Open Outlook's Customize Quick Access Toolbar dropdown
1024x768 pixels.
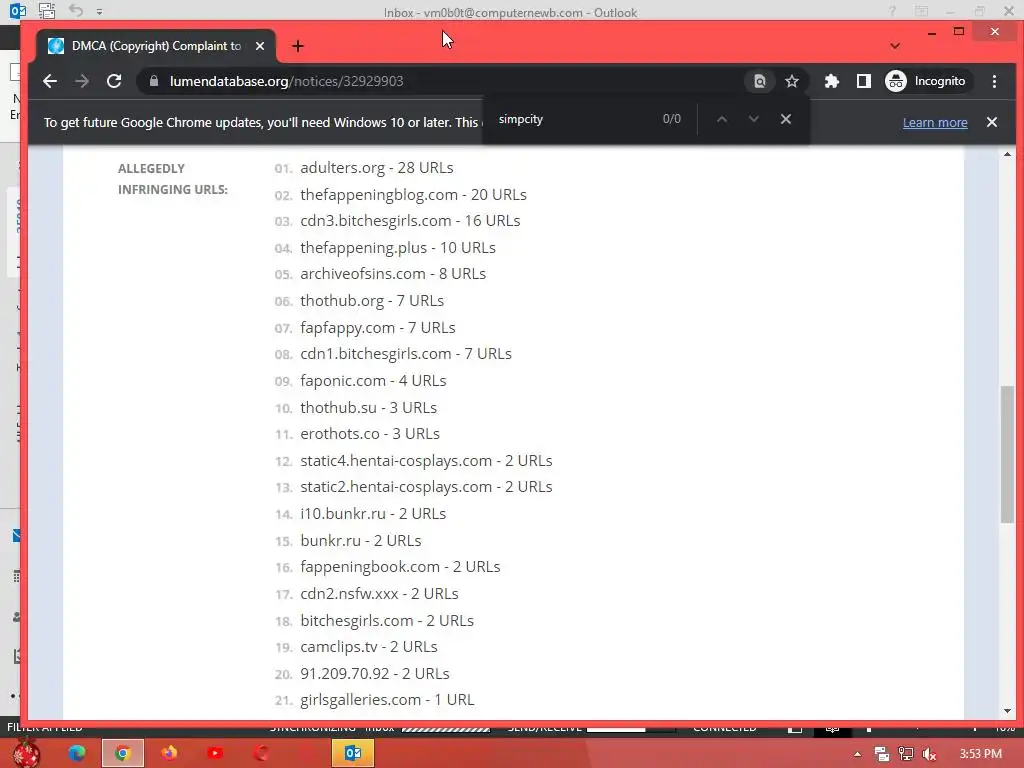pyautogui.click(x=99, y=12)
